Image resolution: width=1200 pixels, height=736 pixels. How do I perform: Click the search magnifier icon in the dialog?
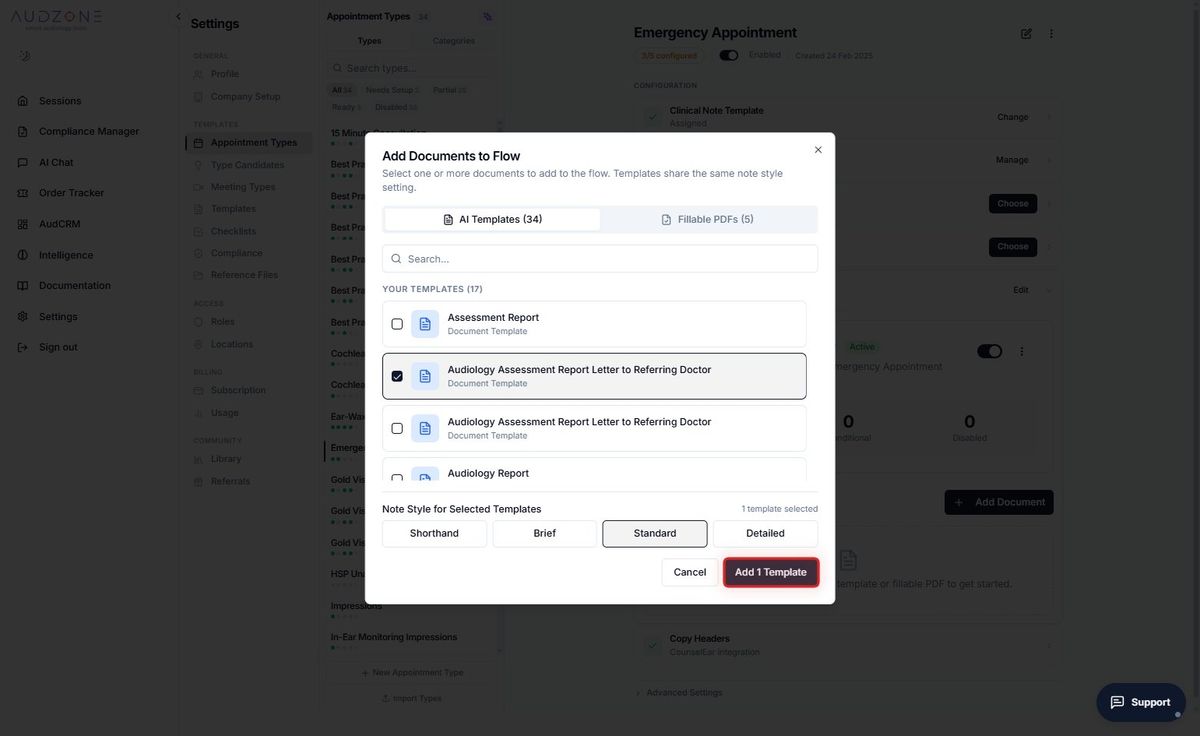click(x=396, y=259)
